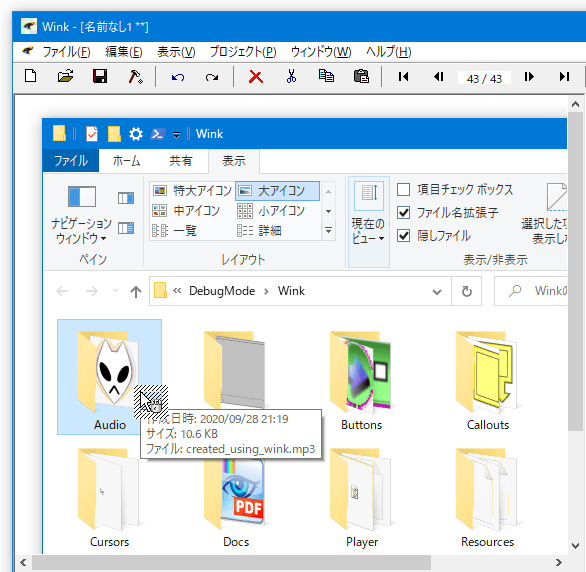The width and height of the screenshot is (586, 572).
Task: Open the ナビゲーション ウィンドウ dropdown
Action: point(81,216)
